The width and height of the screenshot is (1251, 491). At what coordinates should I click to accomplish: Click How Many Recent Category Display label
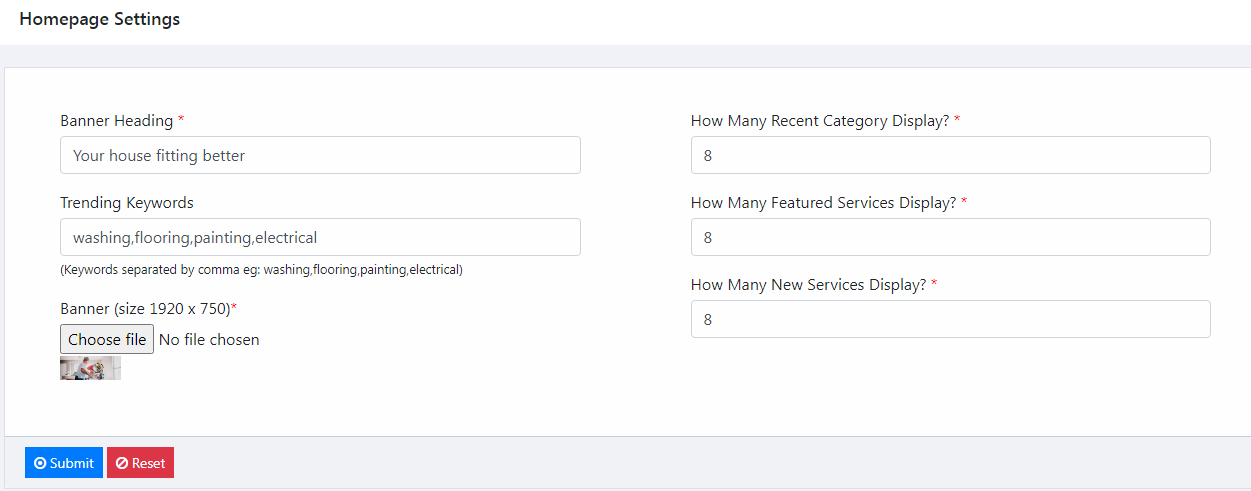pos(820,121)
